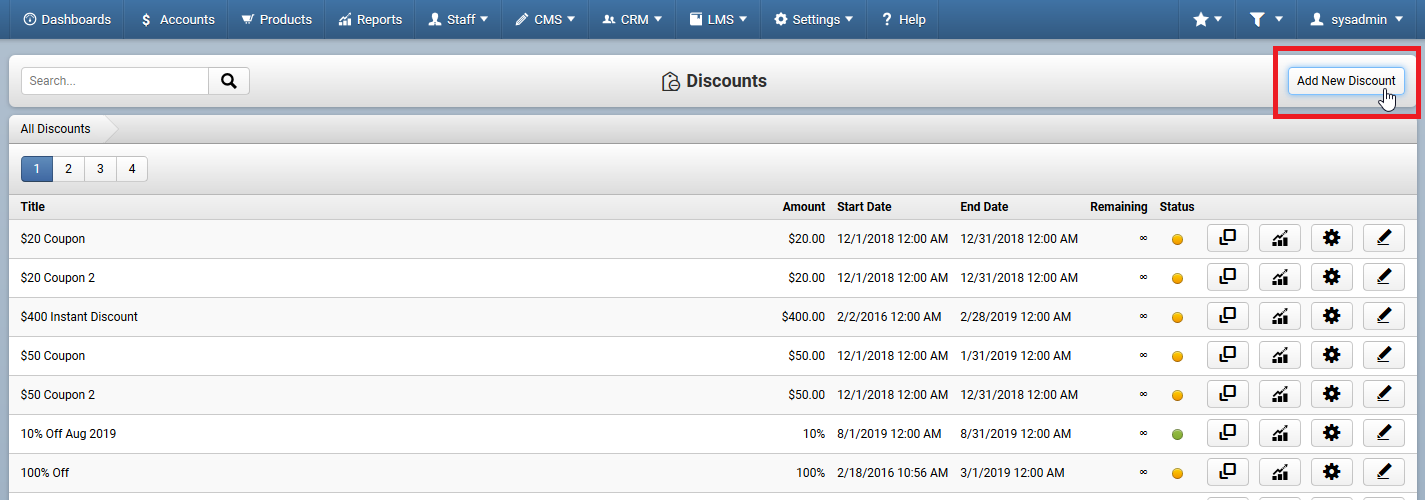Go to Dashboards
1425x500 pixels.
[67, 19]
